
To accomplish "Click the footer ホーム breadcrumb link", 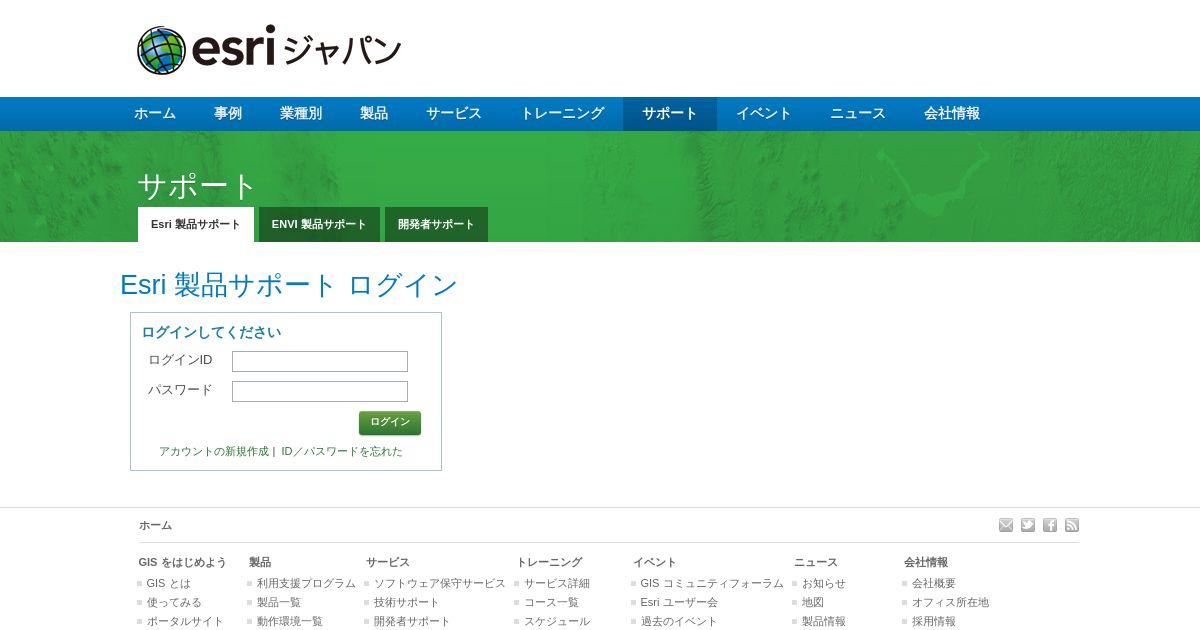I will pos(155,525).
